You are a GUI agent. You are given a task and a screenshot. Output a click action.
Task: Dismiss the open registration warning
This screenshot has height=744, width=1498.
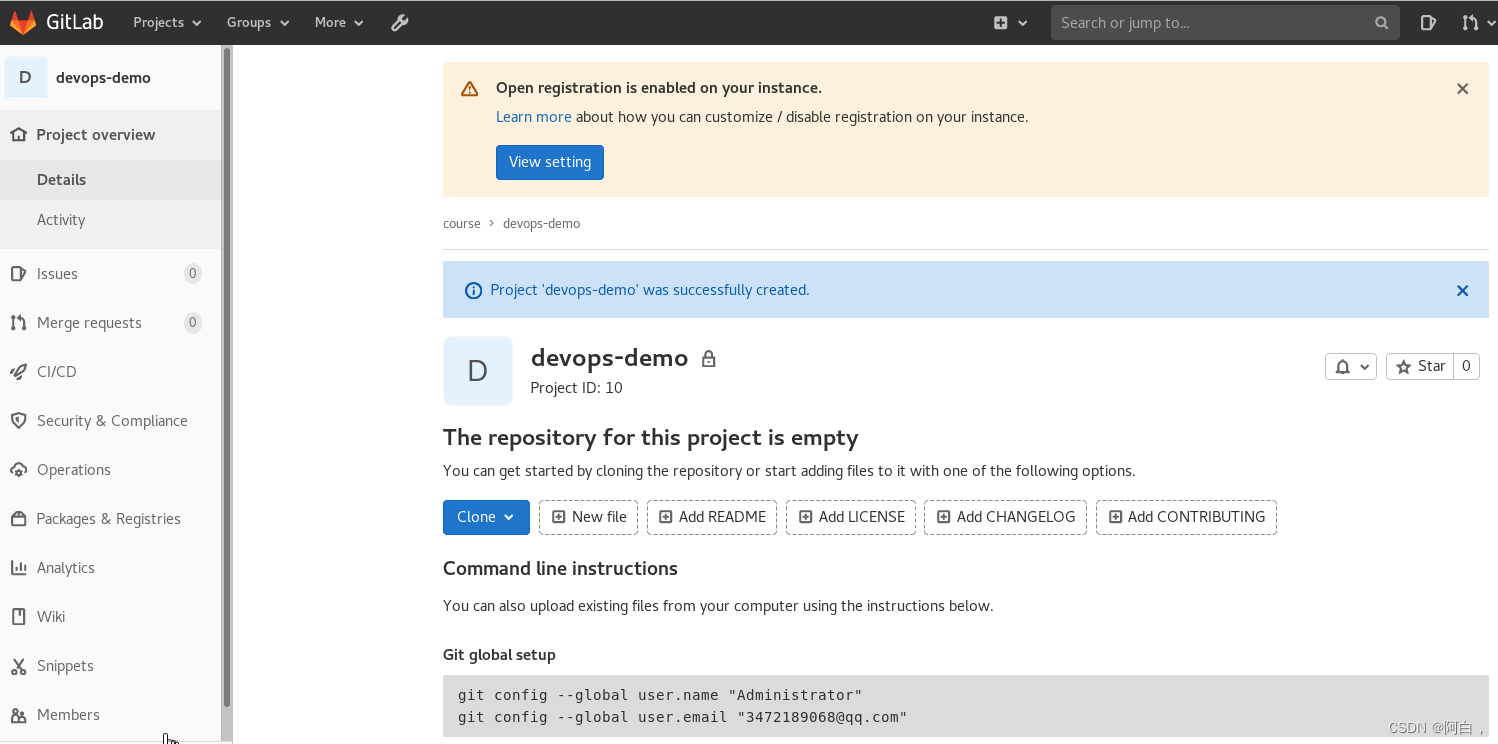coord(1462,88)
